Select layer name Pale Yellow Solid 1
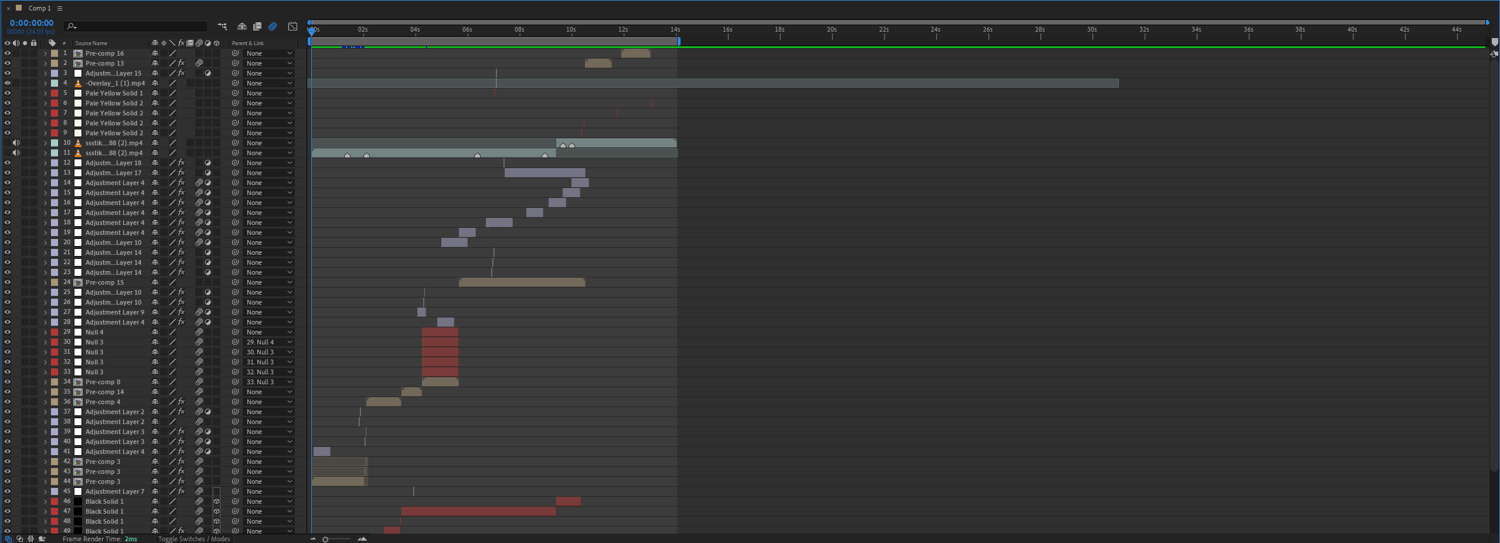The height and width of the screenshot is (543, 1500). [114, 93]
